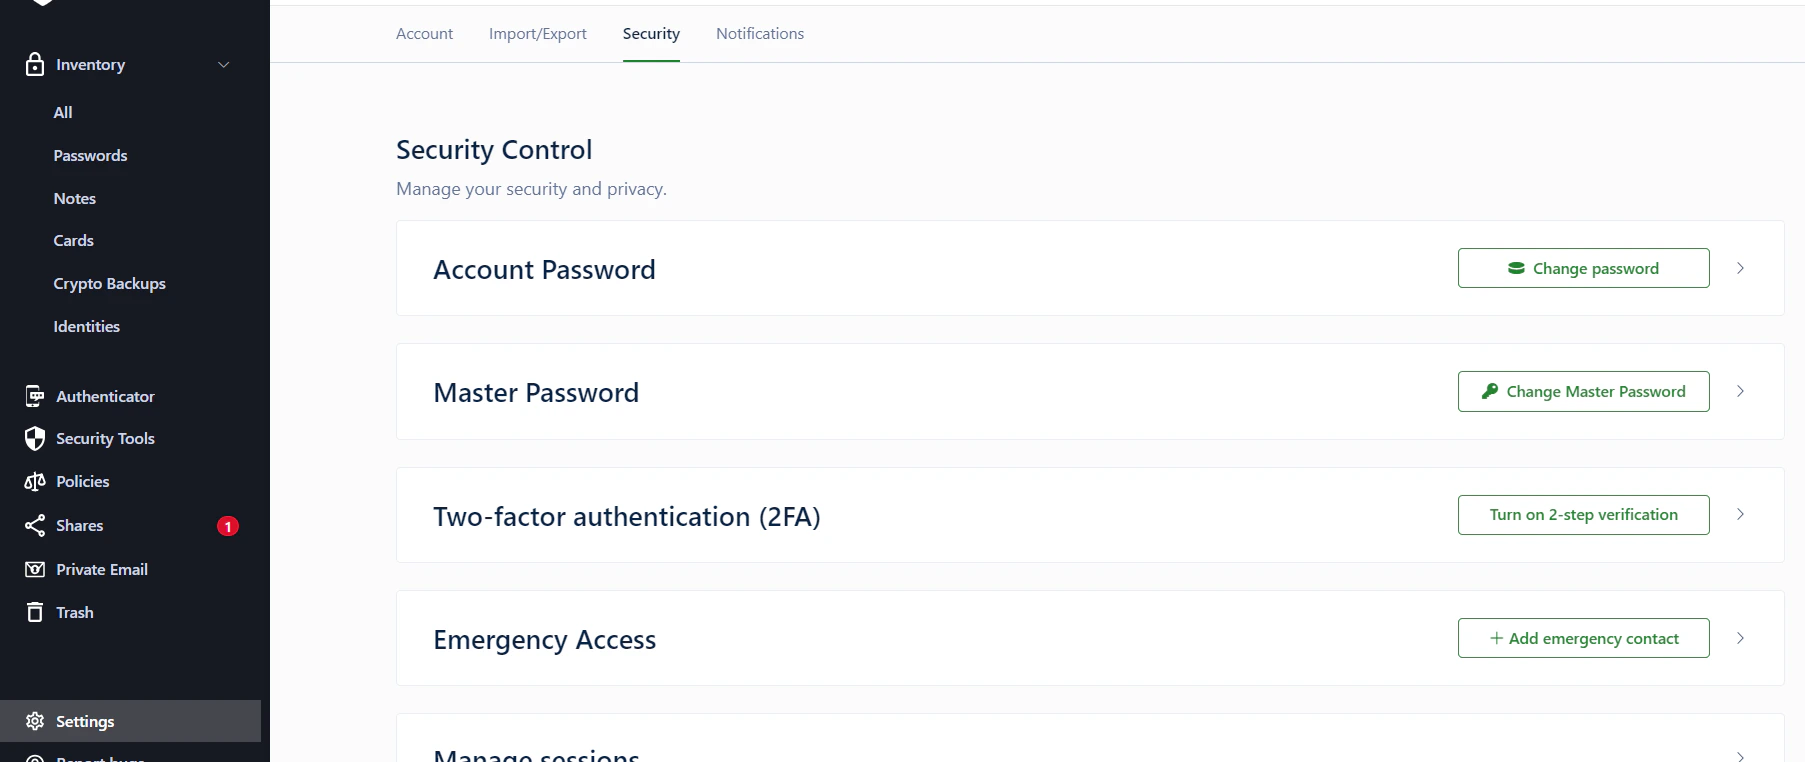Image resolution: width=1805 pixels, height=762 pixels.
Task: Open the Notifications tab
Action: click(759, 33)
